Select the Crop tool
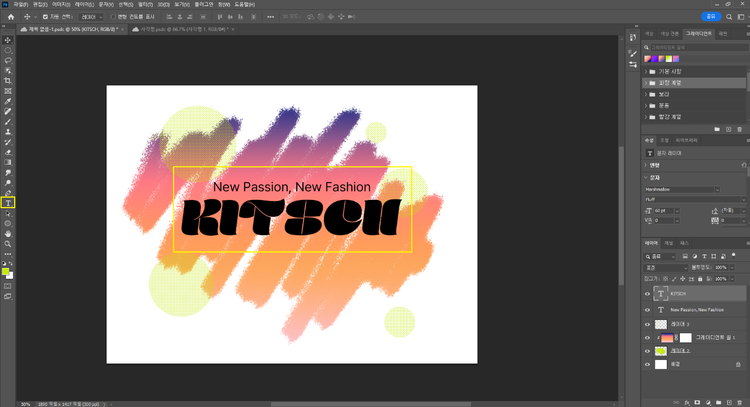This screenshot has width=750, height=407. coord(8,80)
